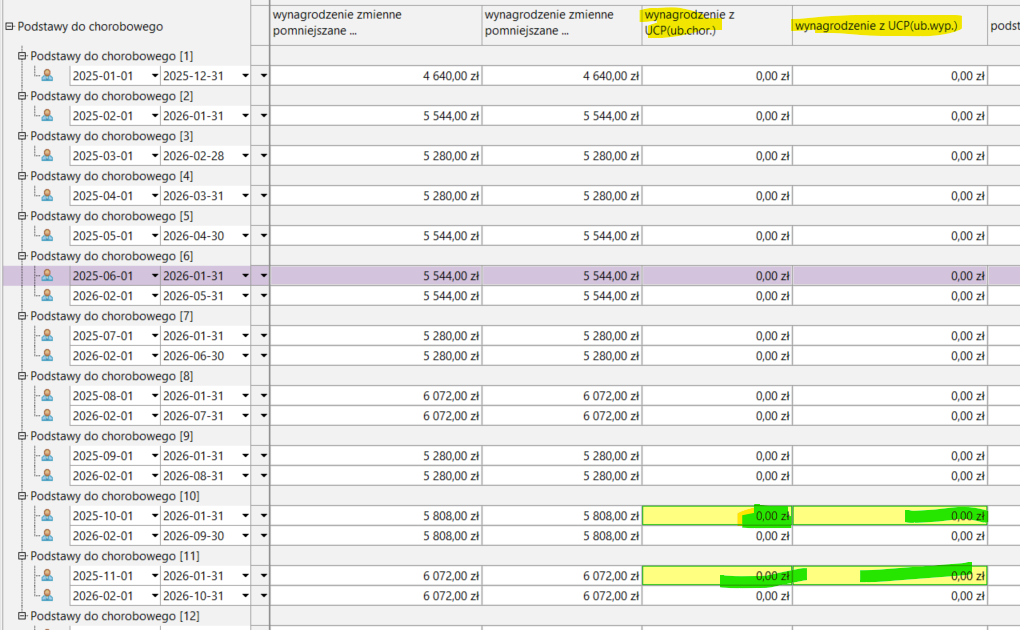Click person icon in row starting 2025-03-01
Viewport: 1020px width, 630px height.
tap(46, 155)
